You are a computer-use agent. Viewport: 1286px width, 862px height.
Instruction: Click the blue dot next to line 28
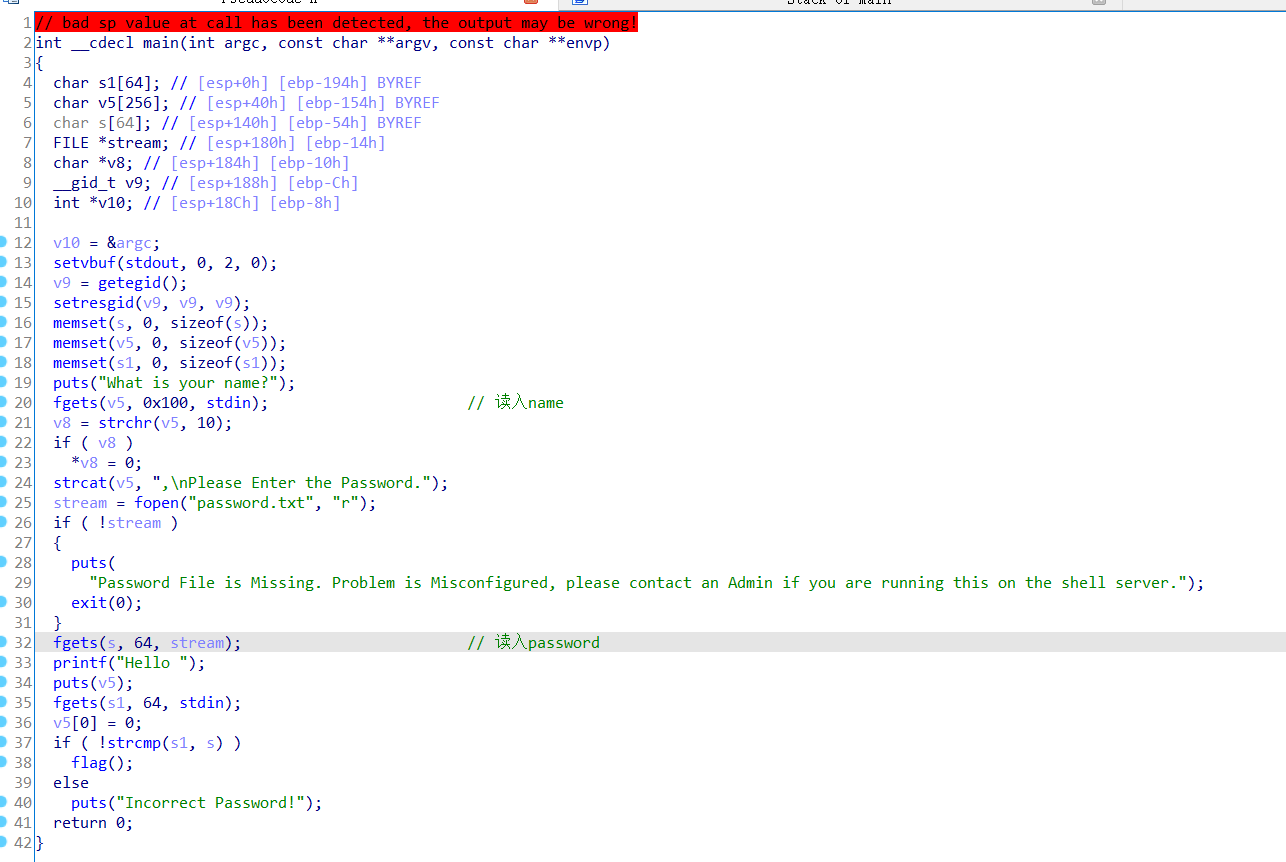(x=5, y=562)
